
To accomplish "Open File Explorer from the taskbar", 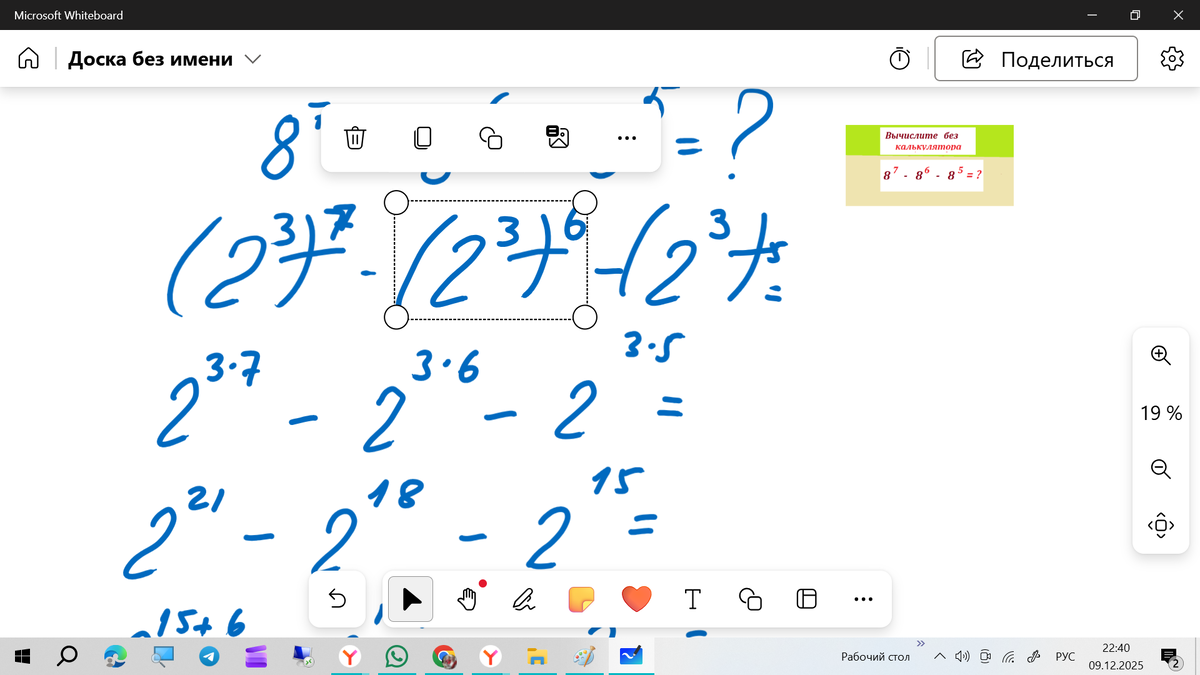I will tap(537, 657).
